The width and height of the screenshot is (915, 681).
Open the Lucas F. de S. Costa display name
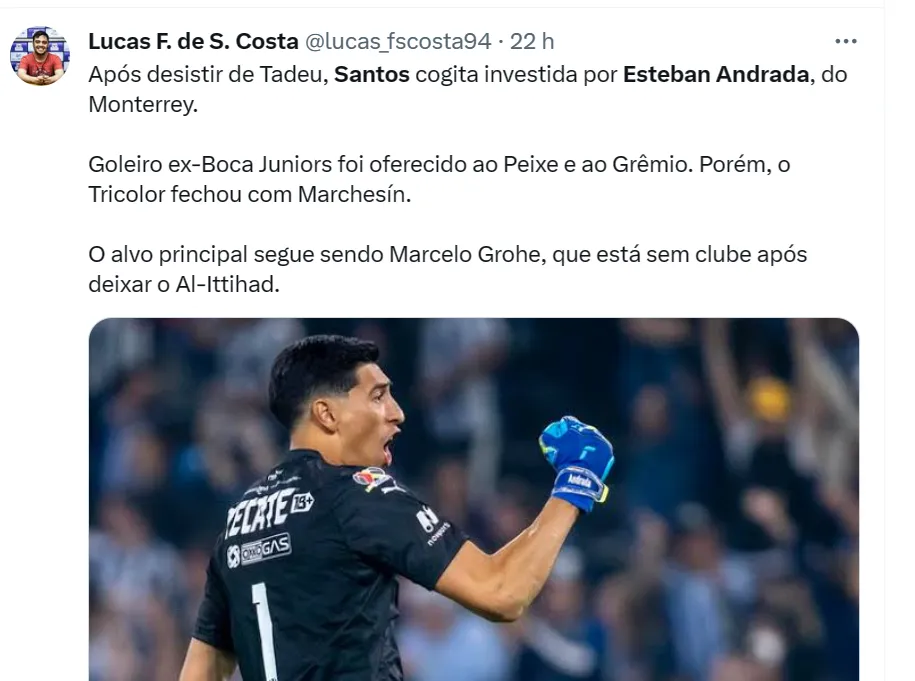click(x=193, y=41)
